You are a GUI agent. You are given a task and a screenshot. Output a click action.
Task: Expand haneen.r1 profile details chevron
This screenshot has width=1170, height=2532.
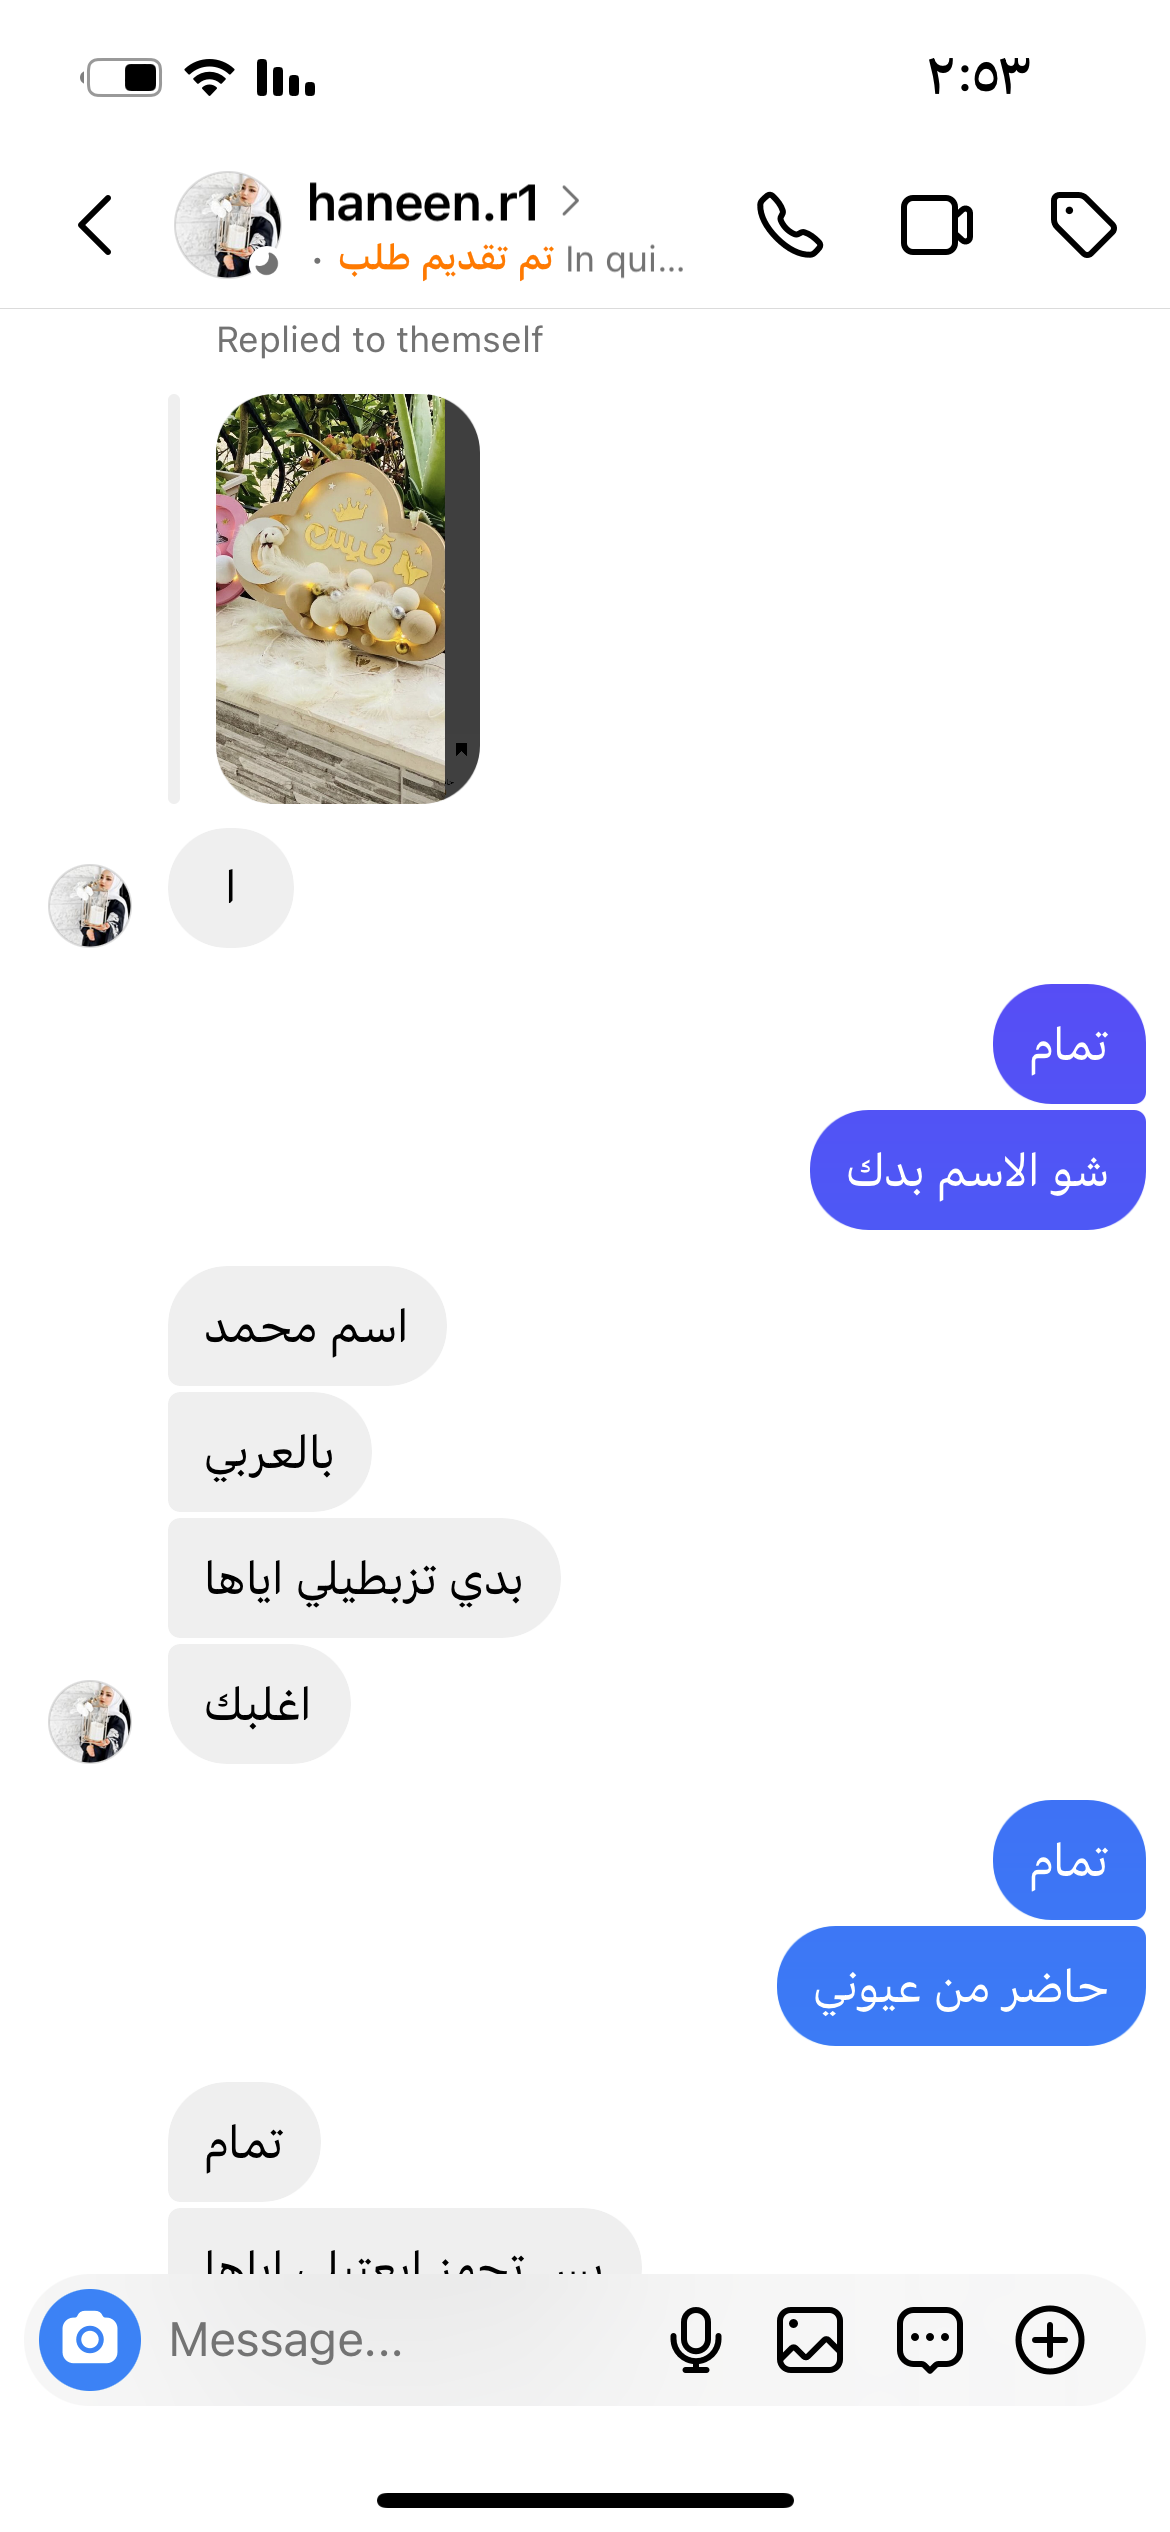[x=570, y=201]
